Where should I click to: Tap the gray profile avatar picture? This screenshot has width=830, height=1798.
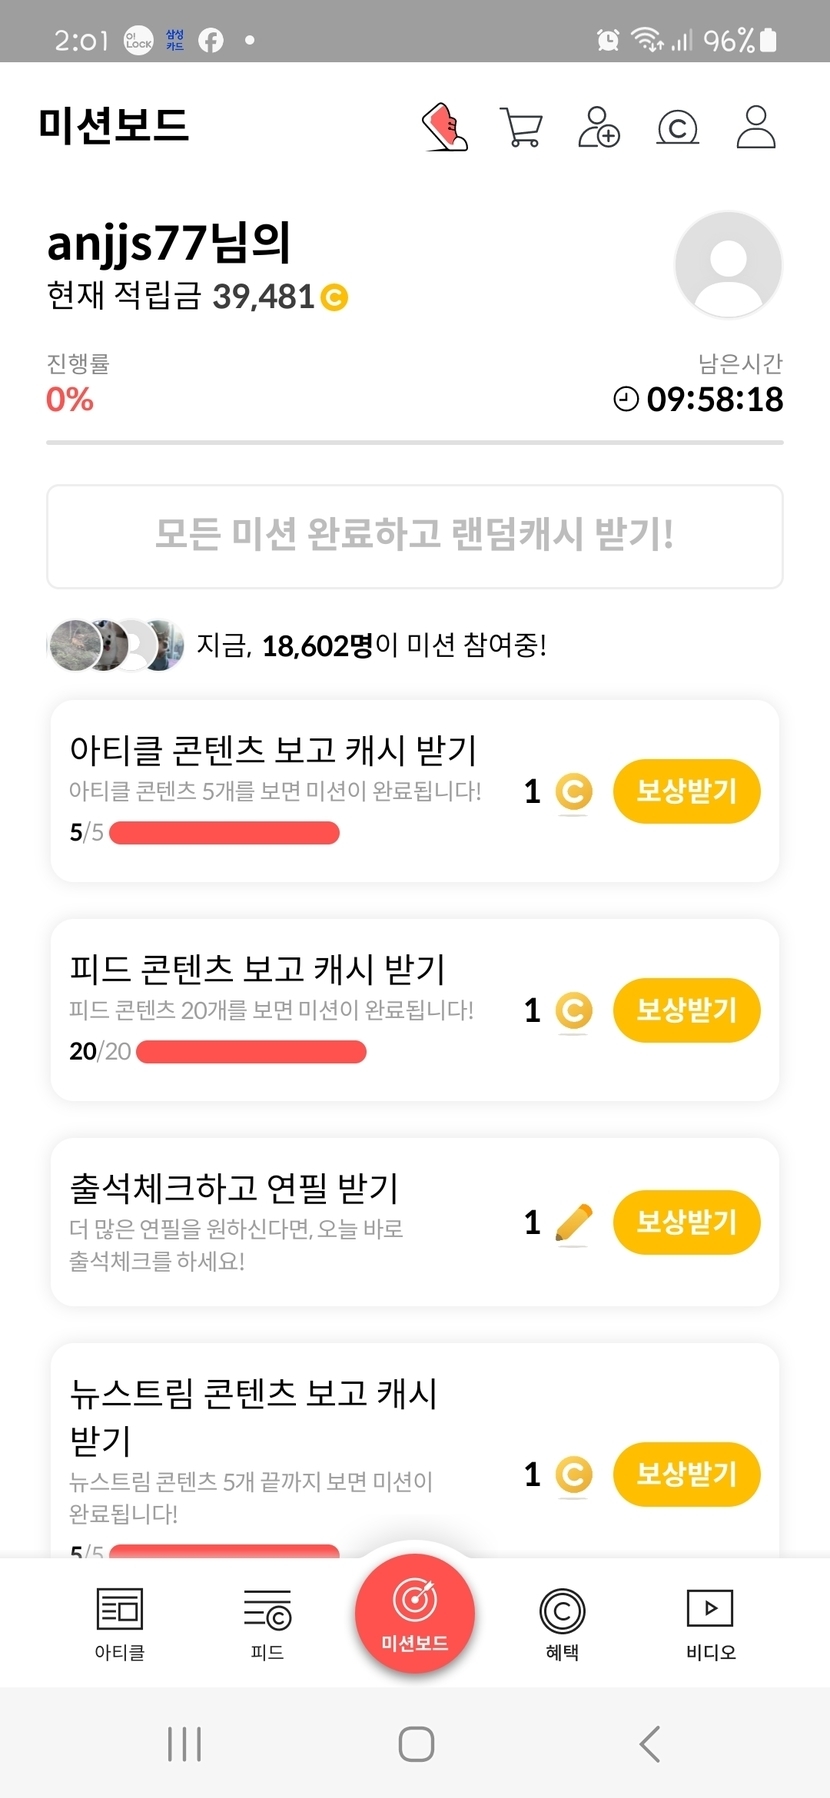point(728,265)
